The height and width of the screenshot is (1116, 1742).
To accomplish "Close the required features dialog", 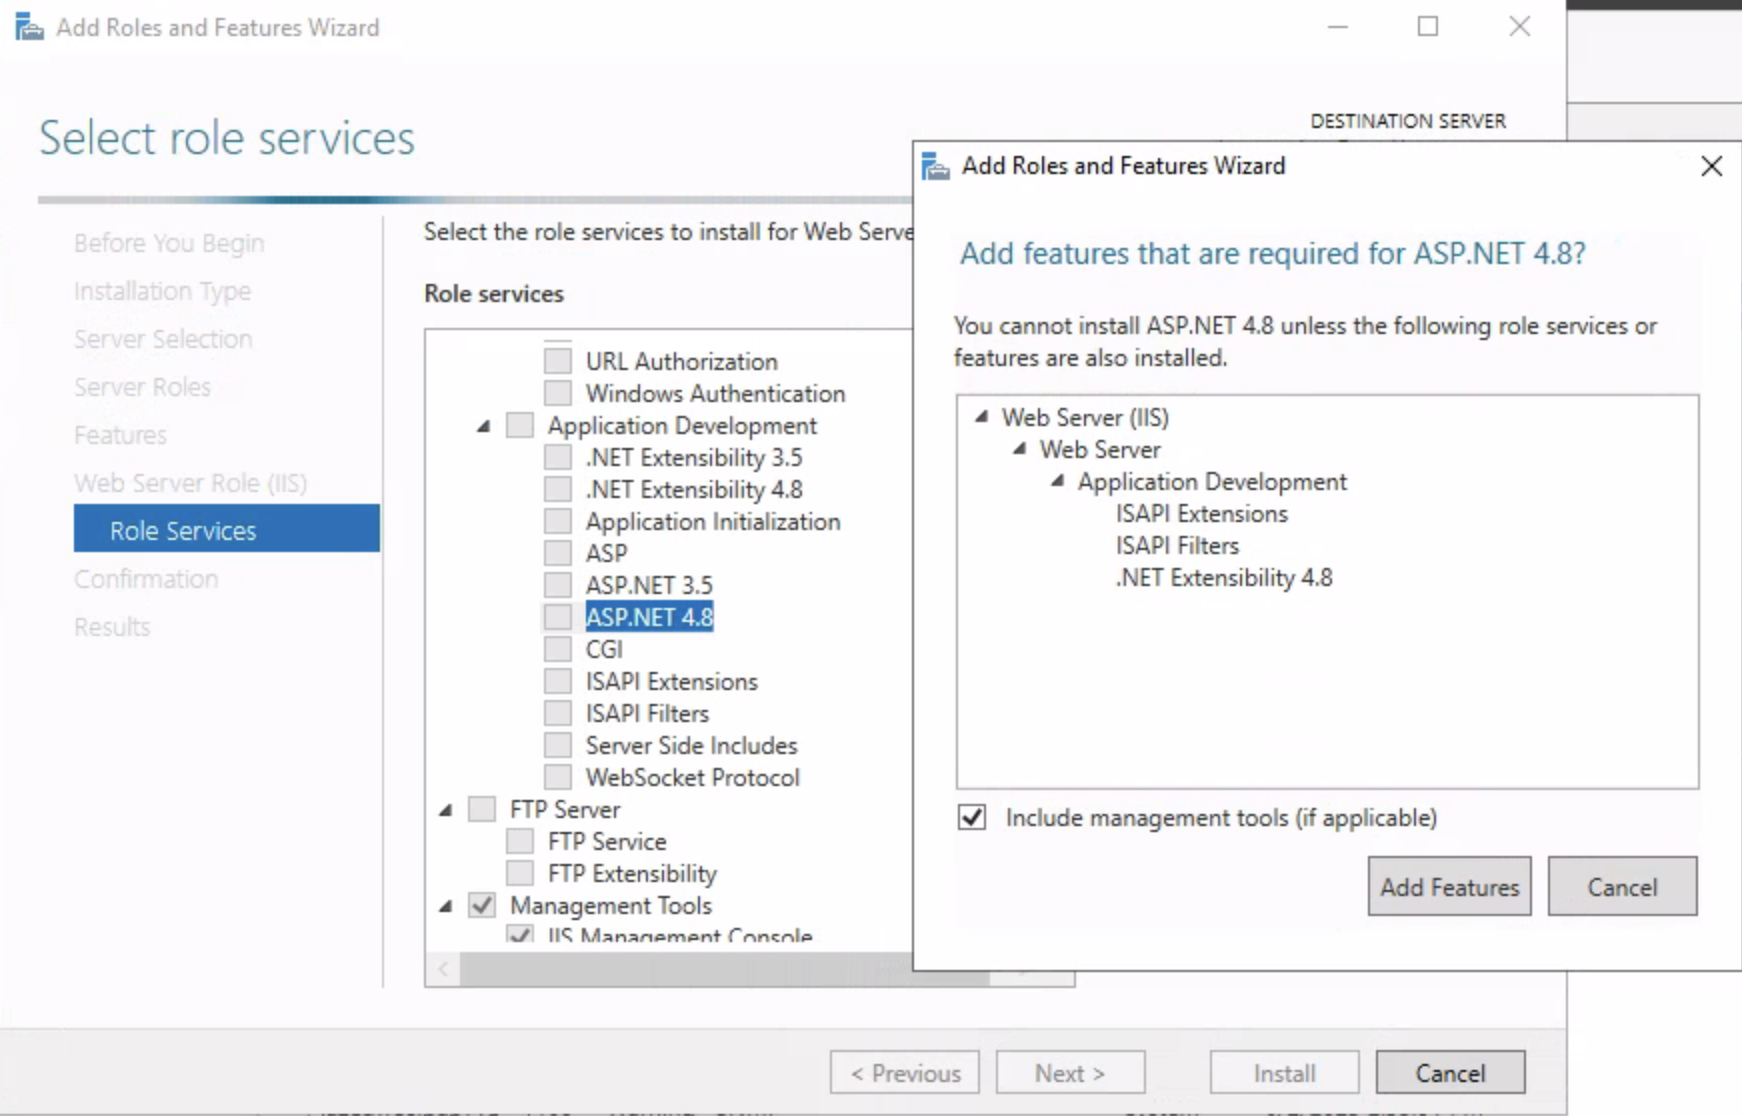I will [x=1711, y=166].
